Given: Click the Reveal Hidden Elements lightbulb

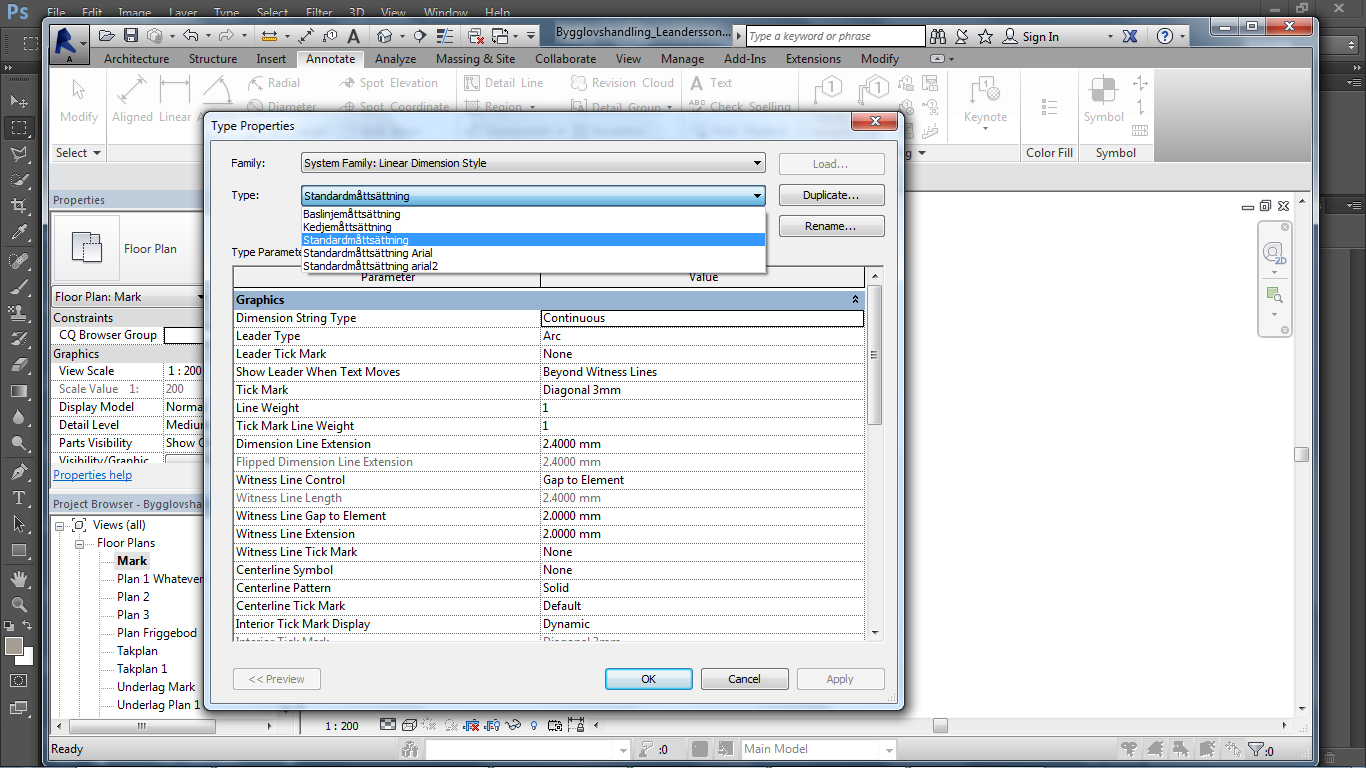Looking at the screenshot, I should tap(534, 726).
